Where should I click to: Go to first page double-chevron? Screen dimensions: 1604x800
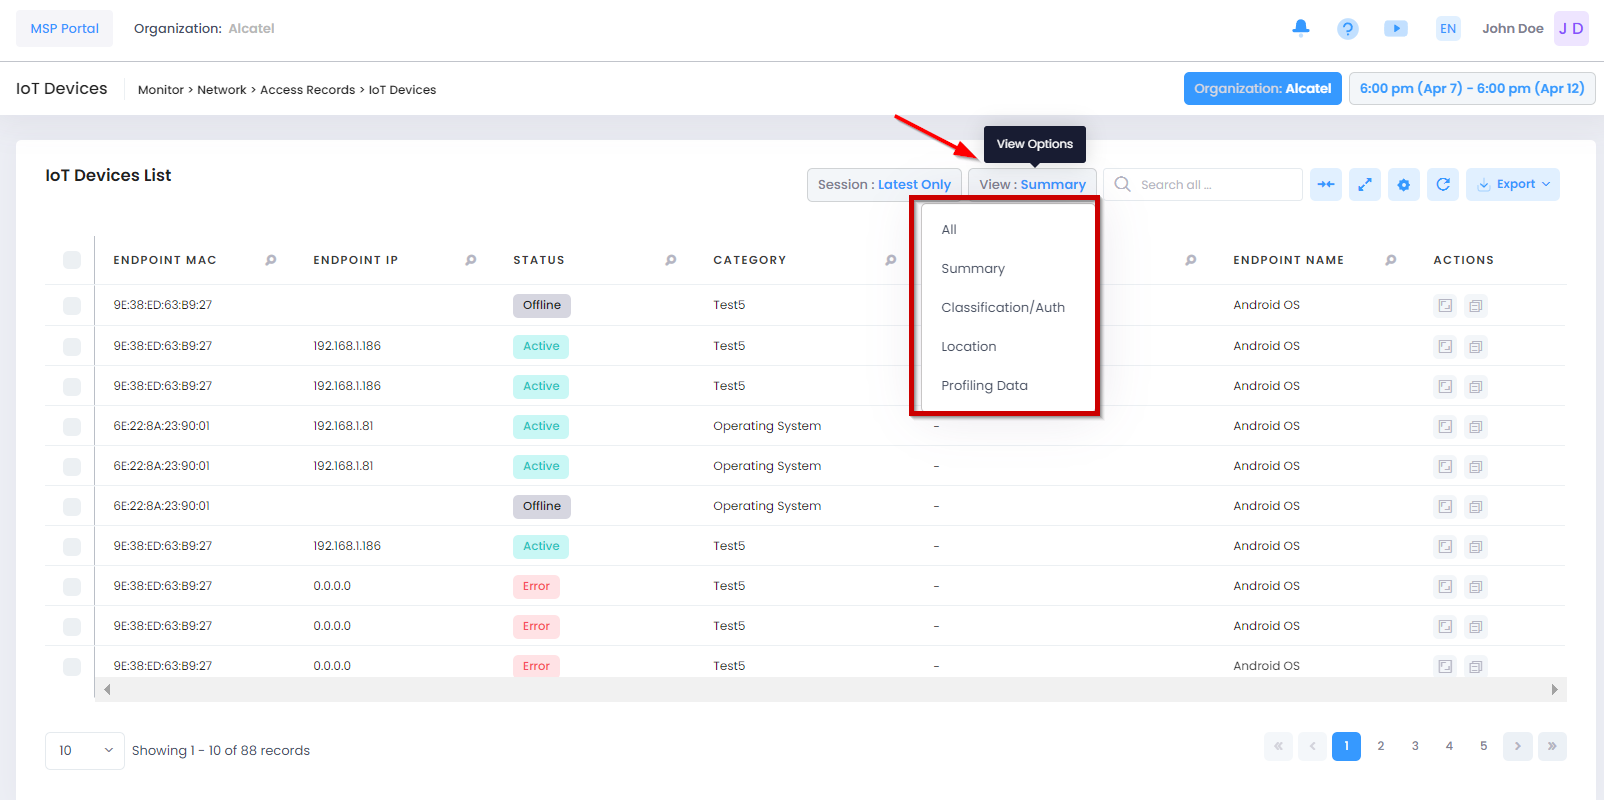[x=1278, y=746]
